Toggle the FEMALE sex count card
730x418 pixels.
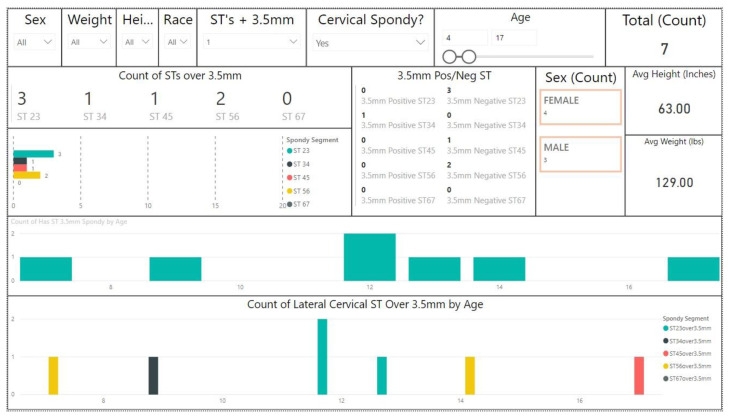point(581,108)
